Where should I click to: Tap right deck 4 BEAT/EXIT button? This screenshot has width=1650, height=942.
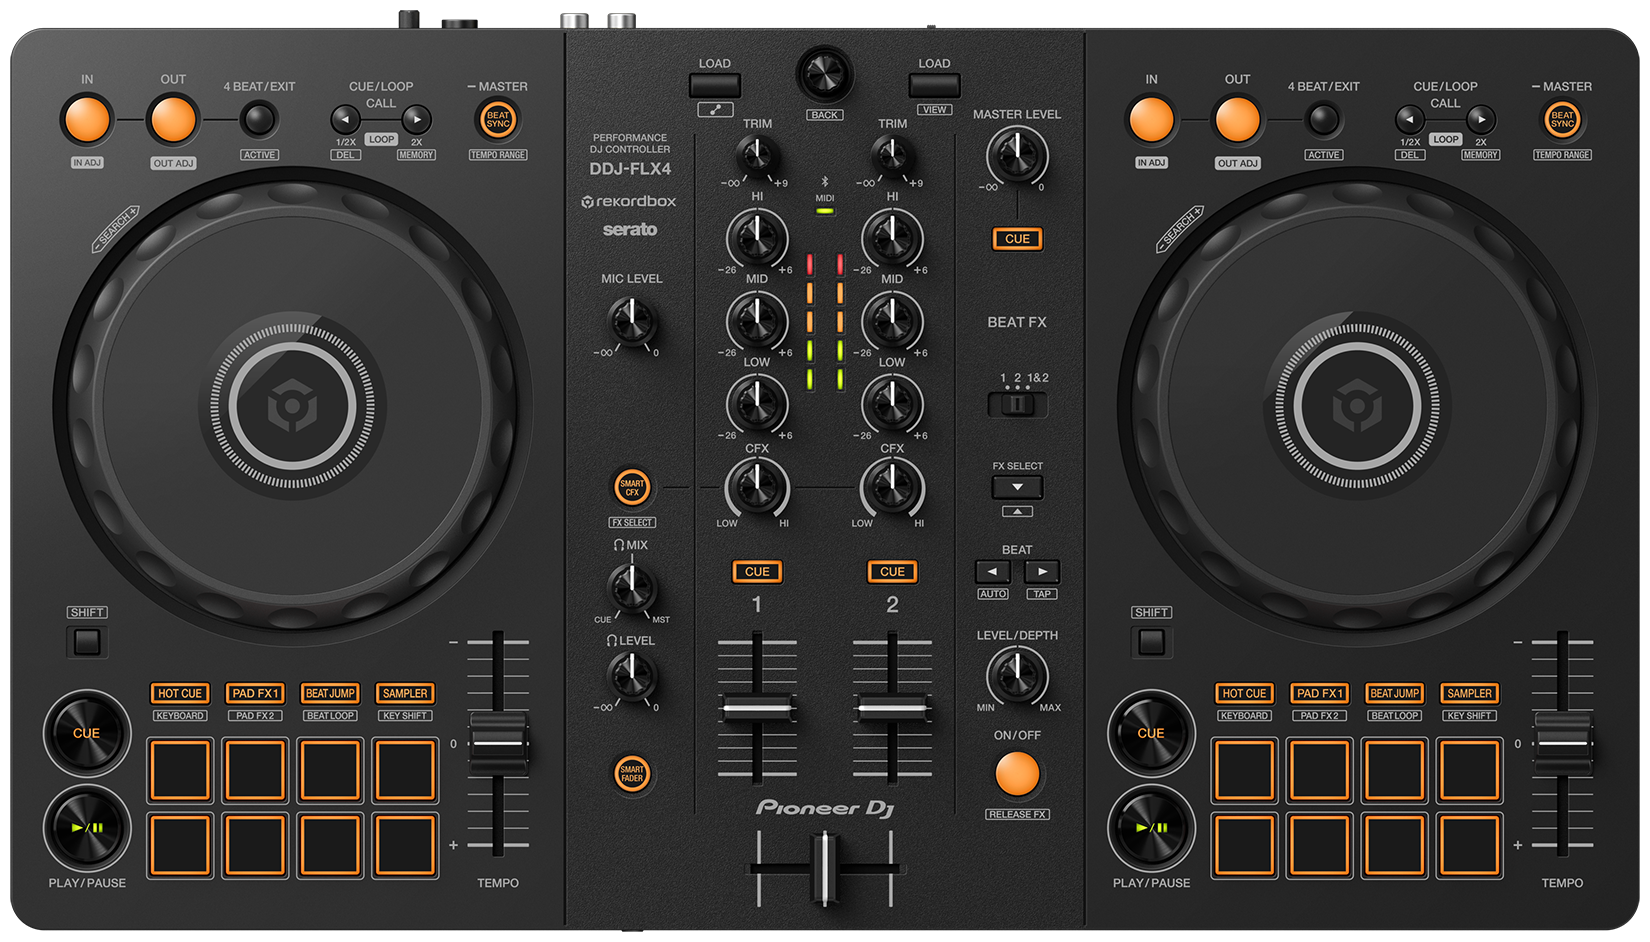click(1323, 120)
